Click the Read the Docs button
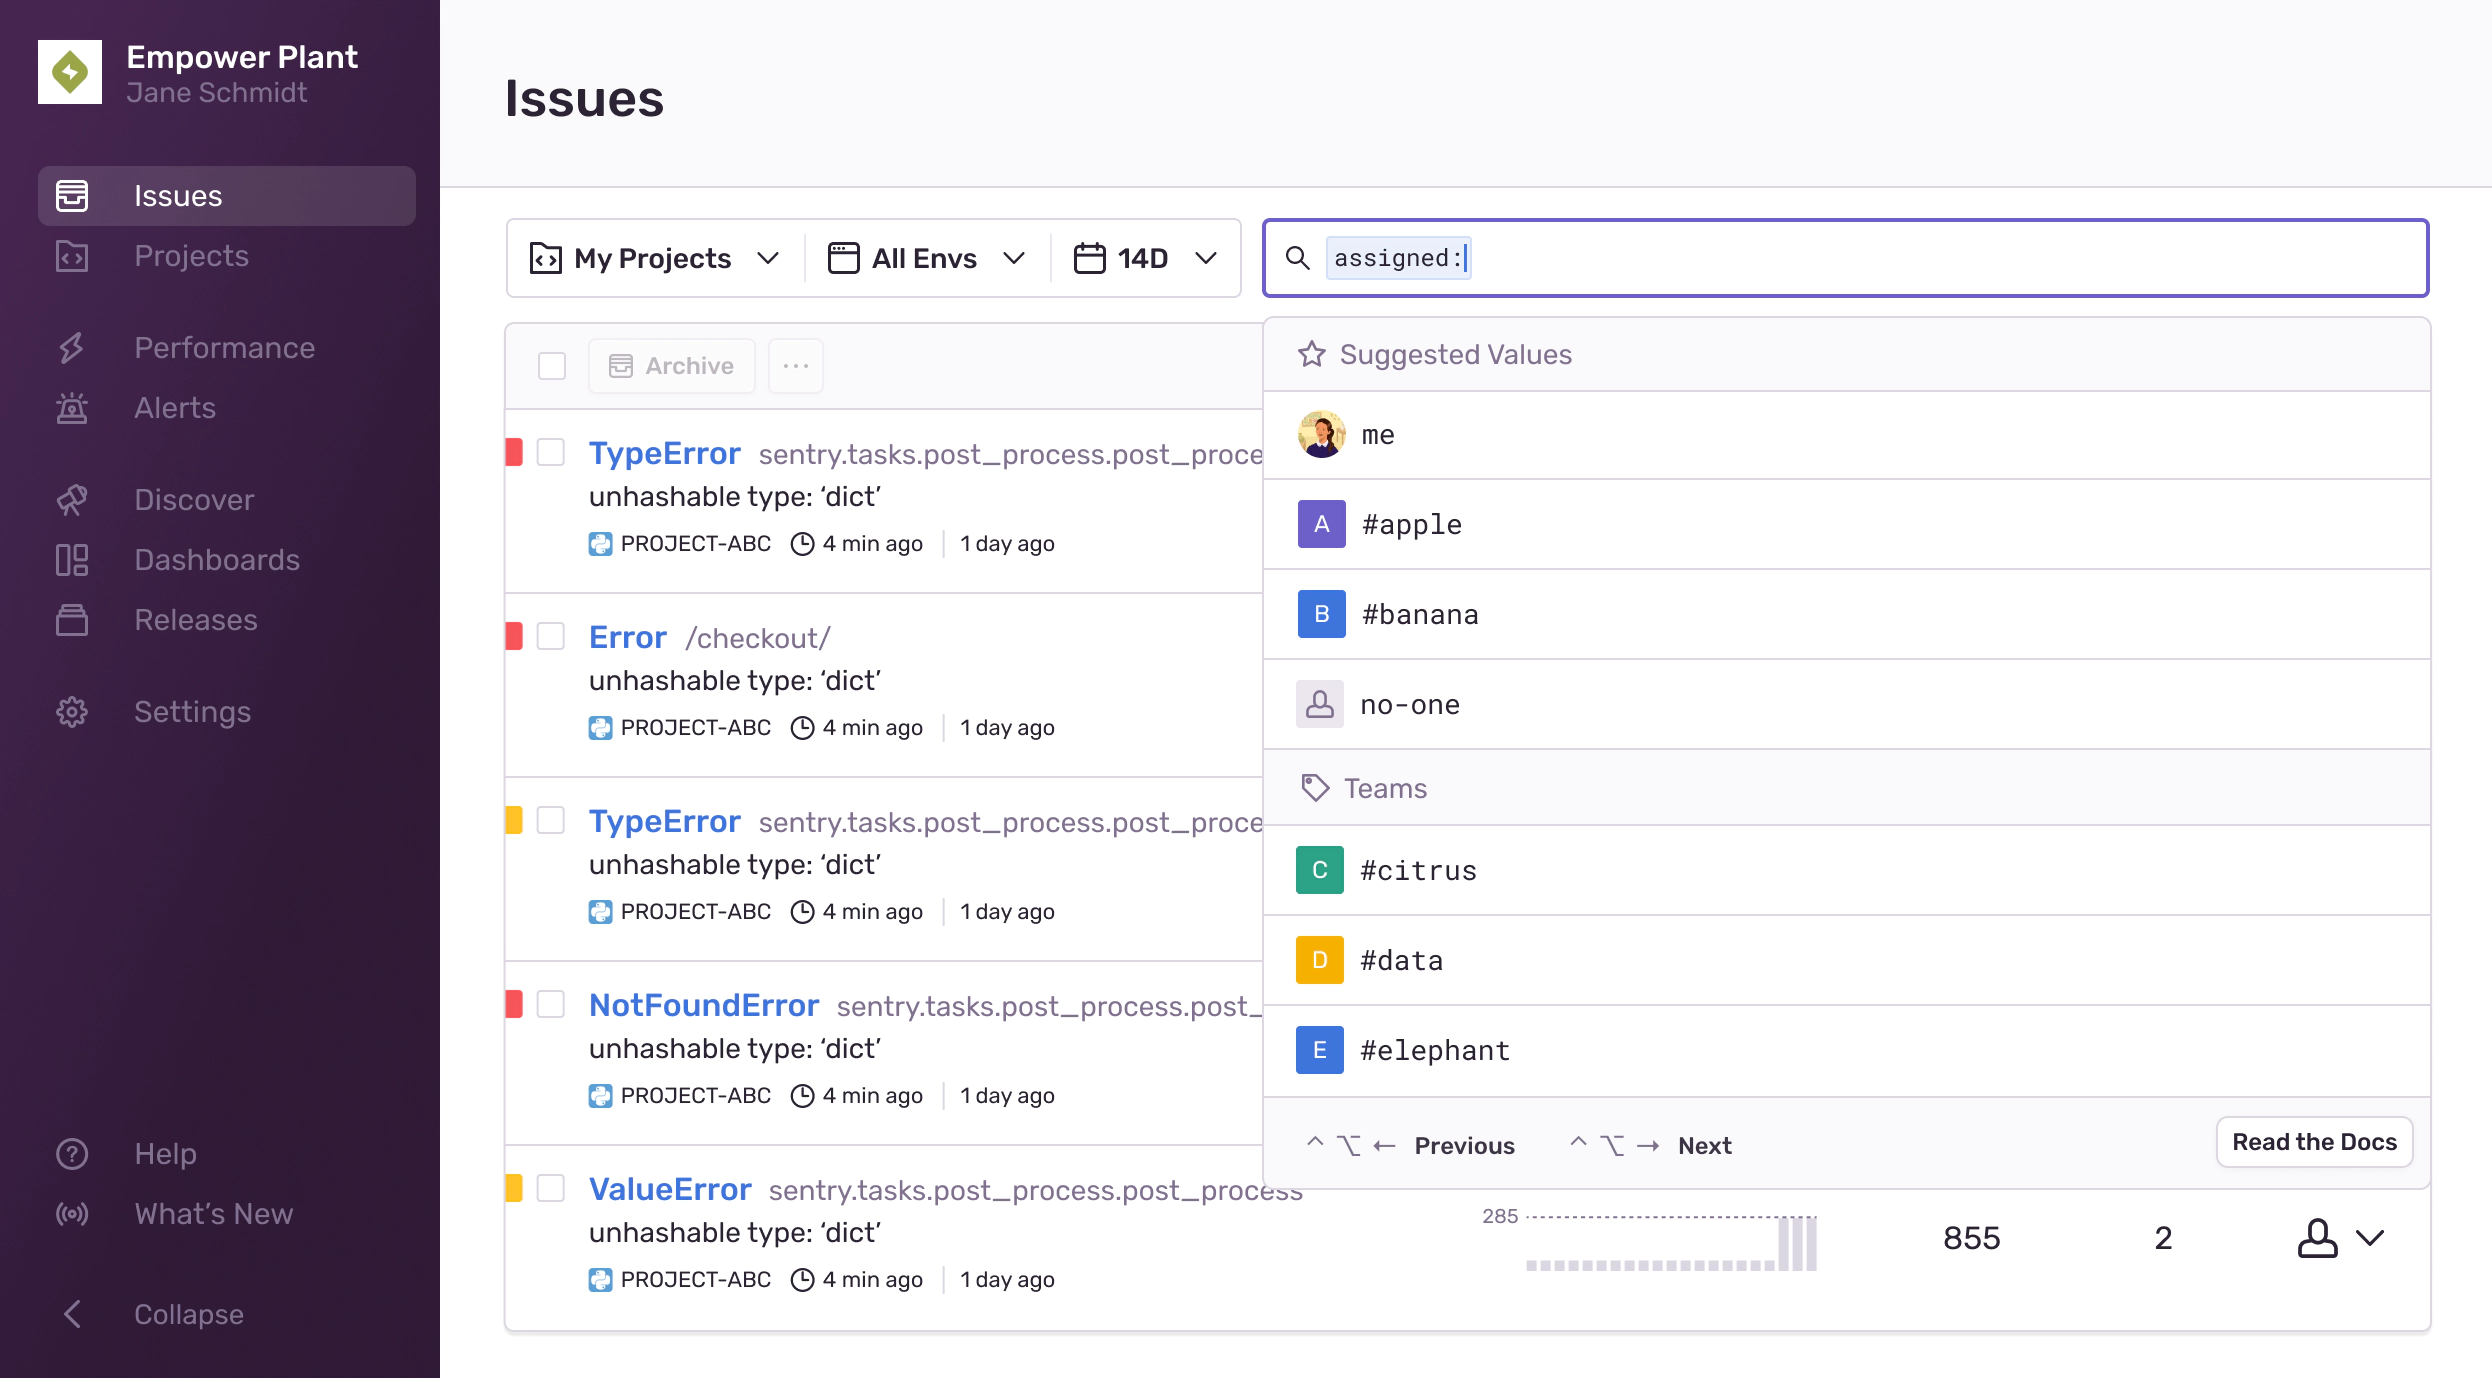Image resolution: width=2492 pixels, height=1378 pixels. pos(2314,1142)
